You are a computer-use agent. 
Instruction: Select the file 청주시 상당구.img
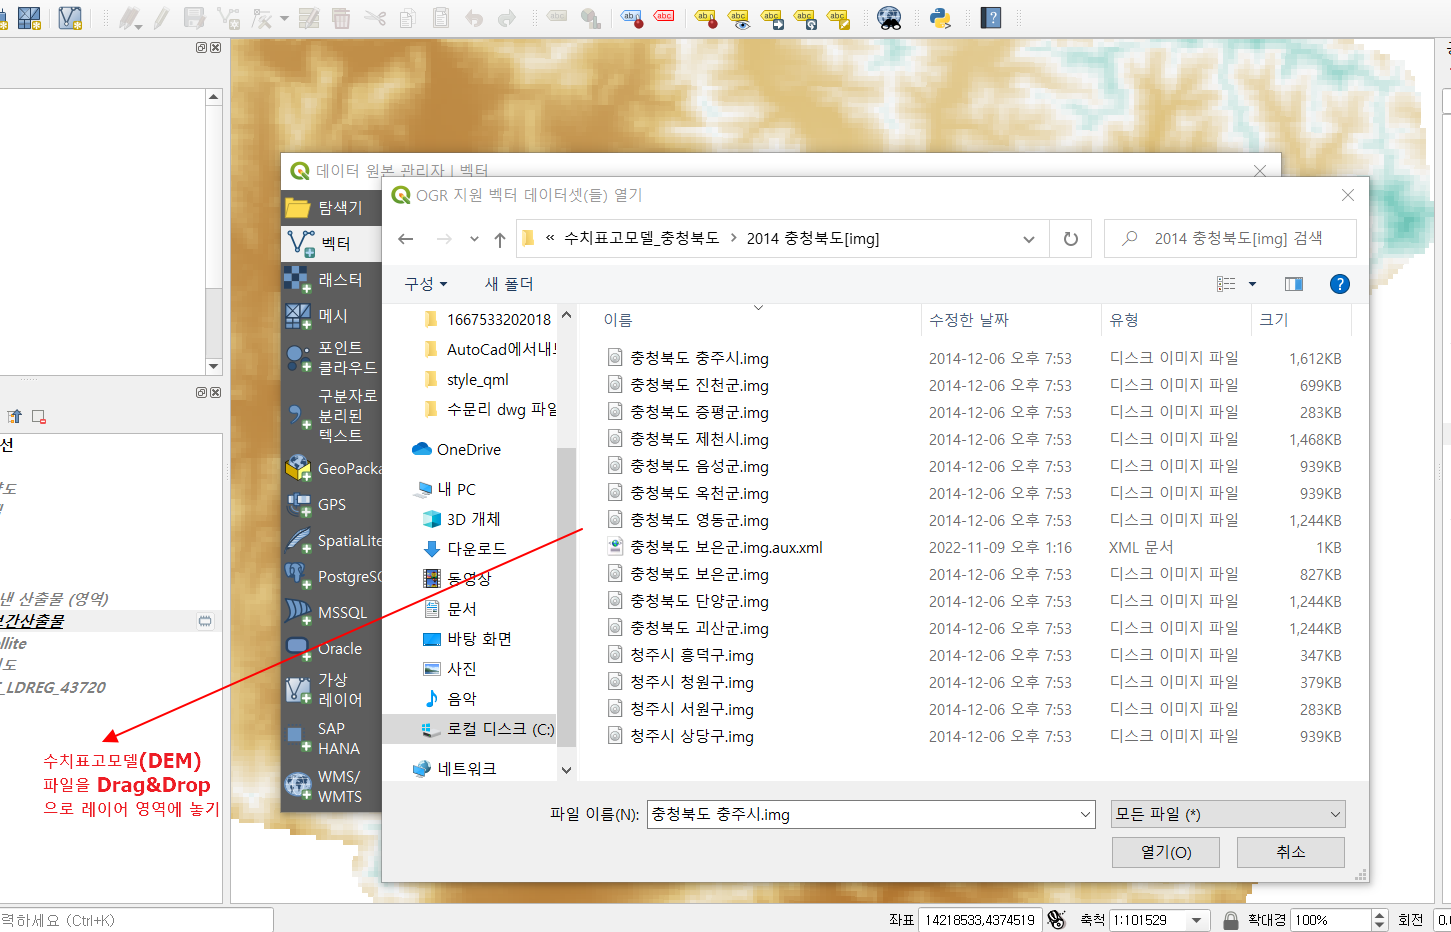point(692,736)
